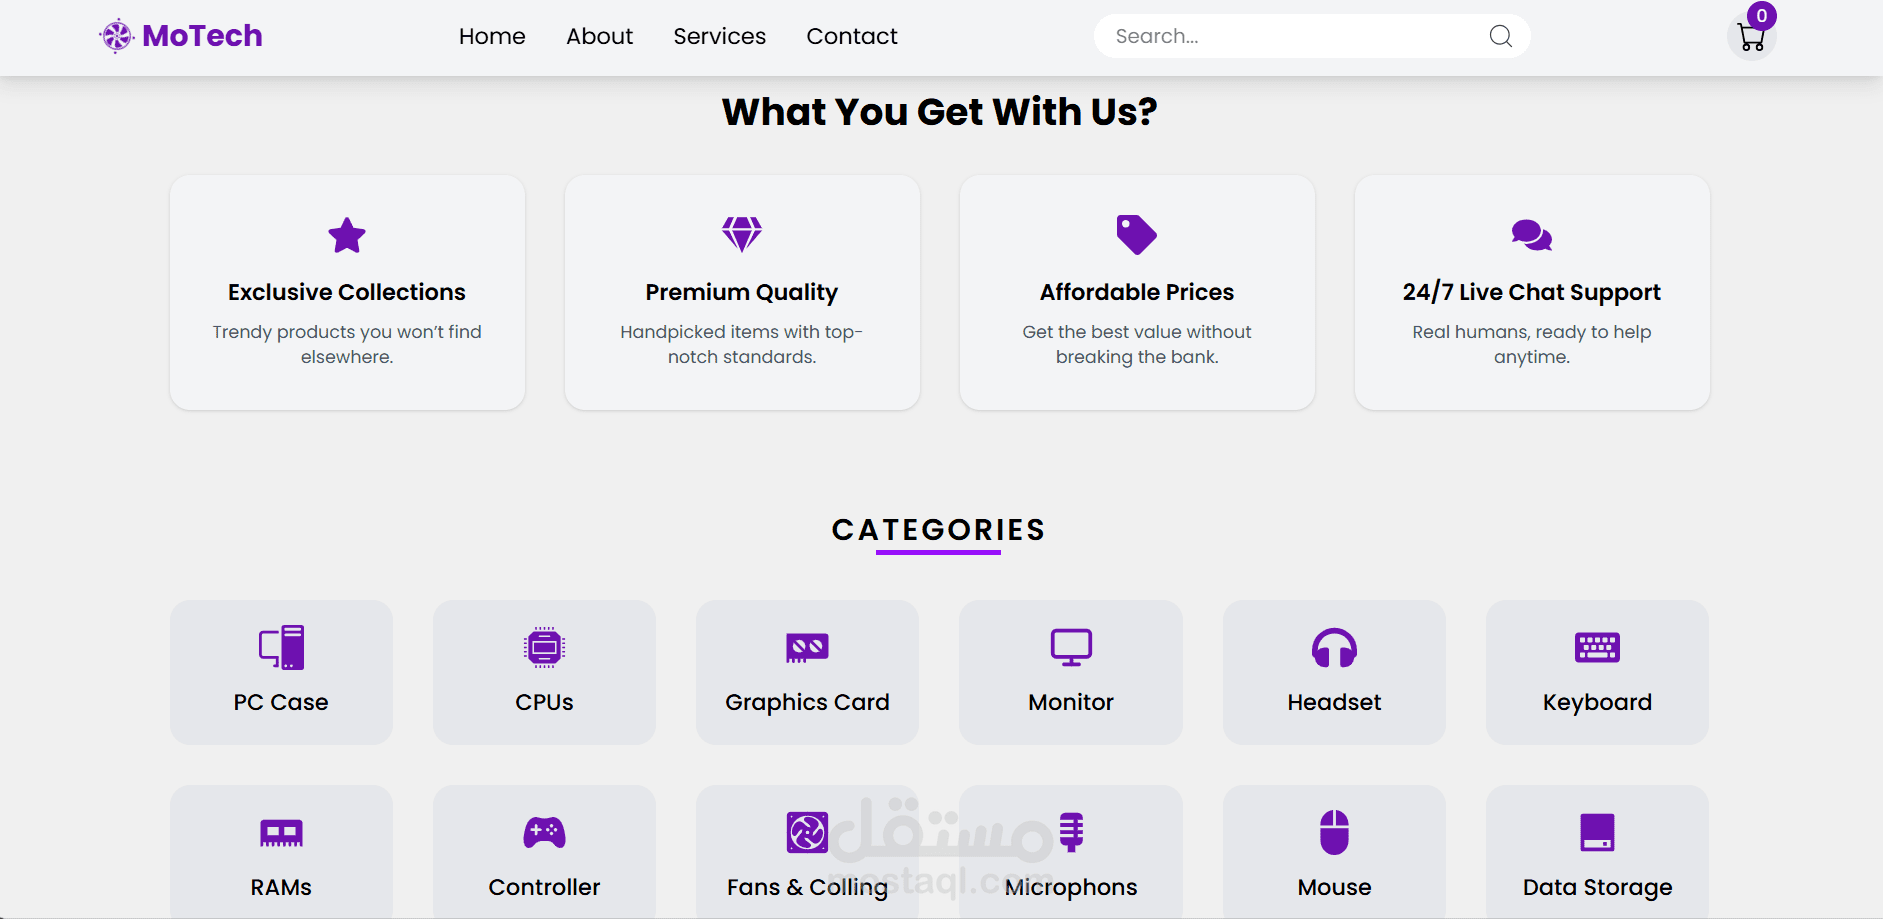Focus the Search input field
The image size is (1883, 919).
click(x=1290, y=36)
